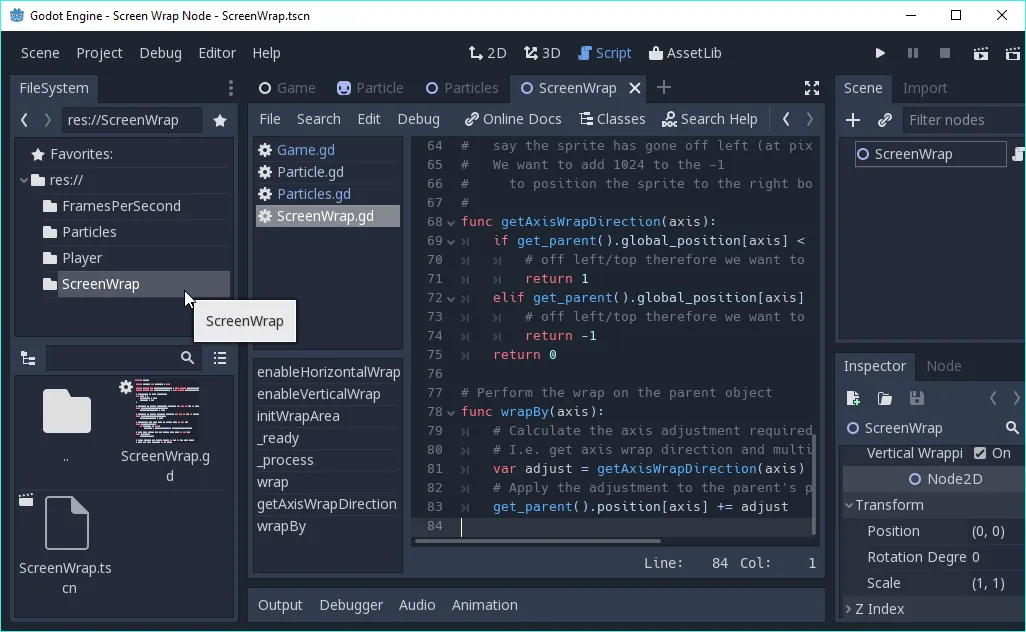Viewport: 1026px width, 632px height.
Task: Open Search Help
Action: click(x=709, y=119)
